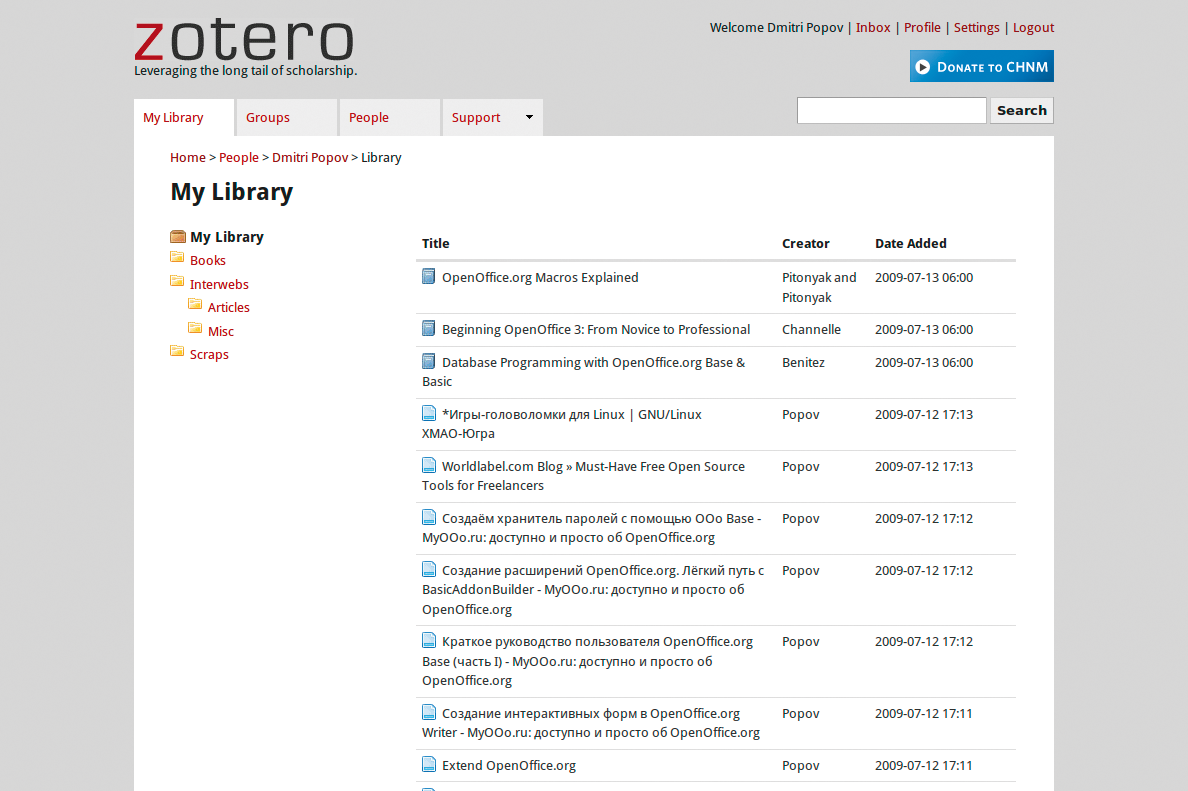Open item Создаём хранитель паролей с помощью OOo Base

[x=592, y=527]
